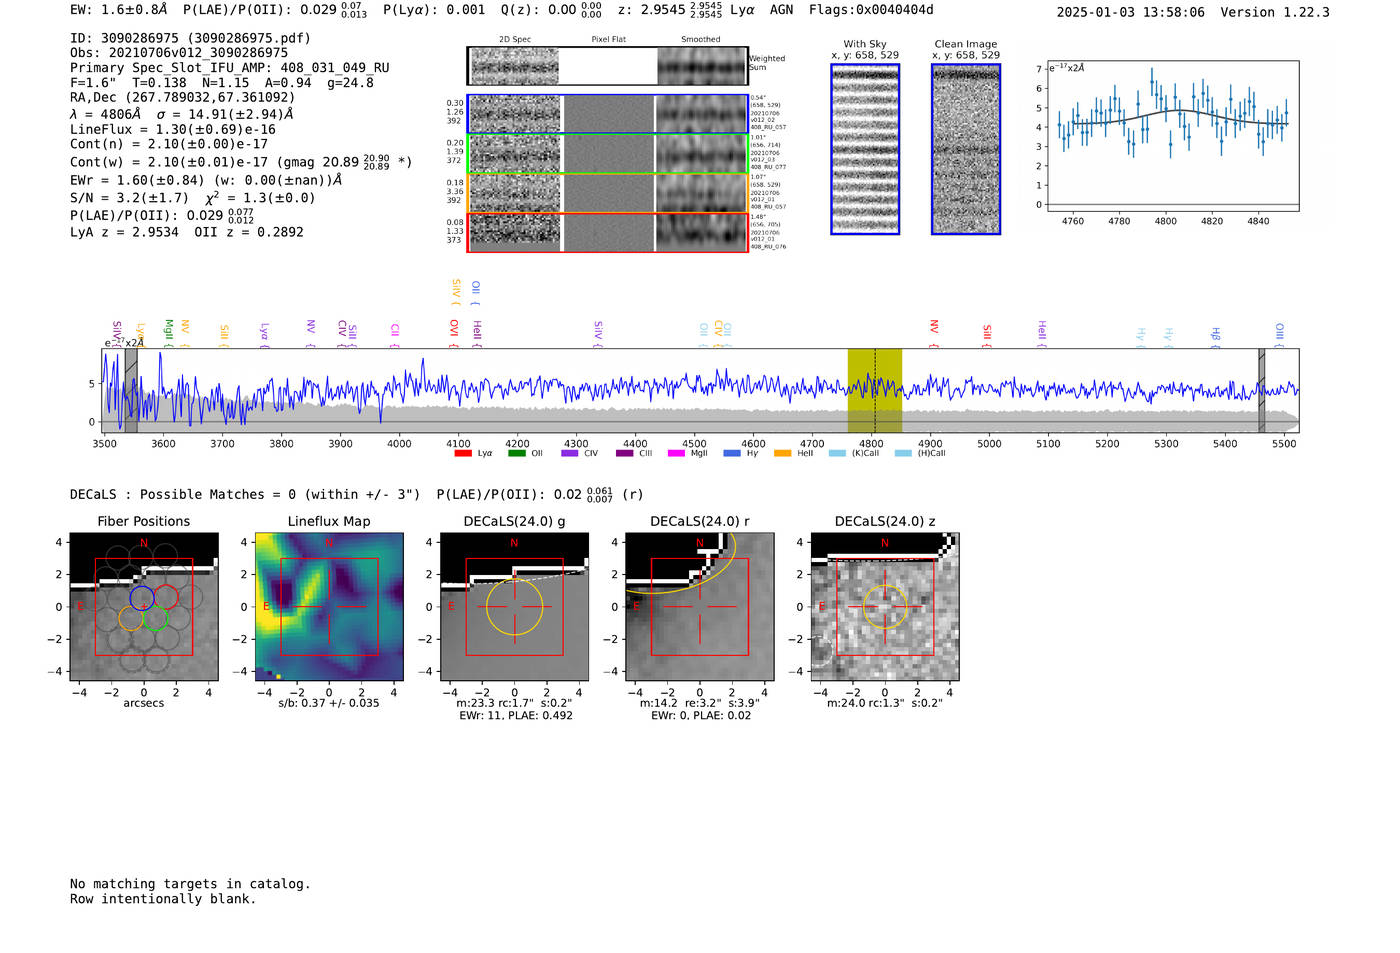Image resolution: width=1400 pixels, height=953 pixels.
Task: Click the blue fiber circle in Fiber Positions
Action: point(142,598)
